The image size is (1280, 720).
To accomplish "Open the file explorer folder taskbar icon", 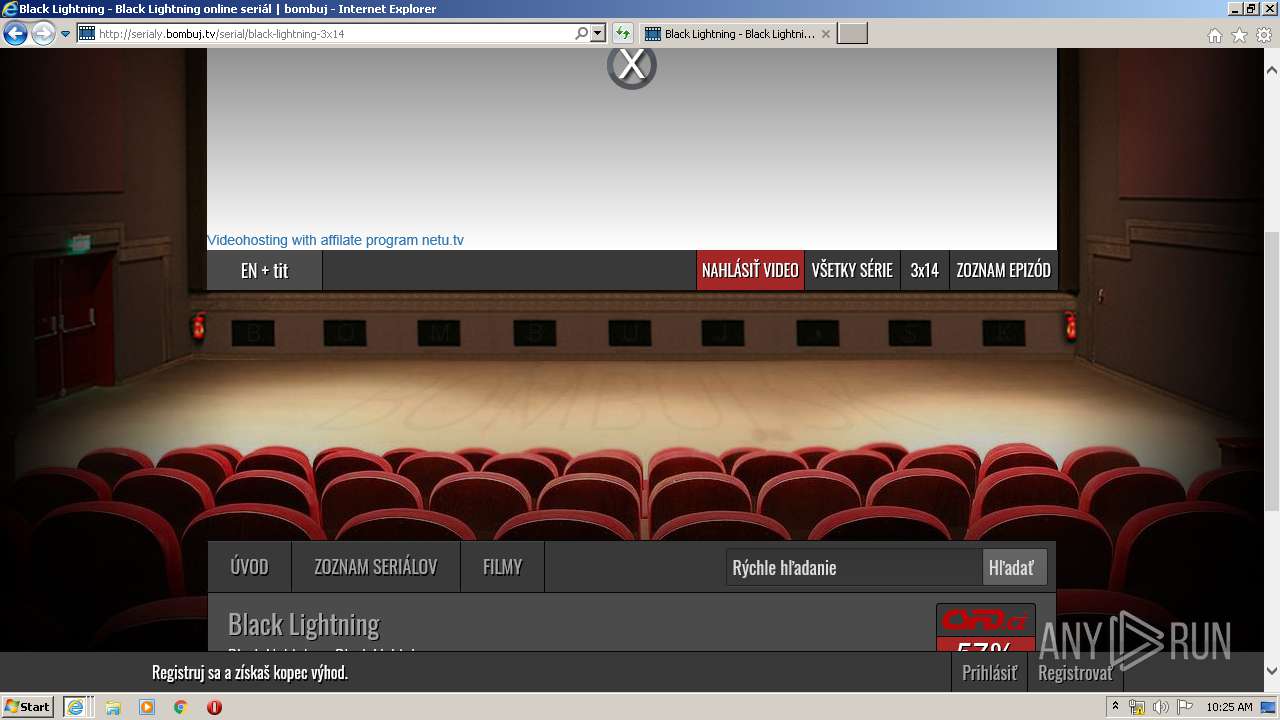I will tap(113, 707).
